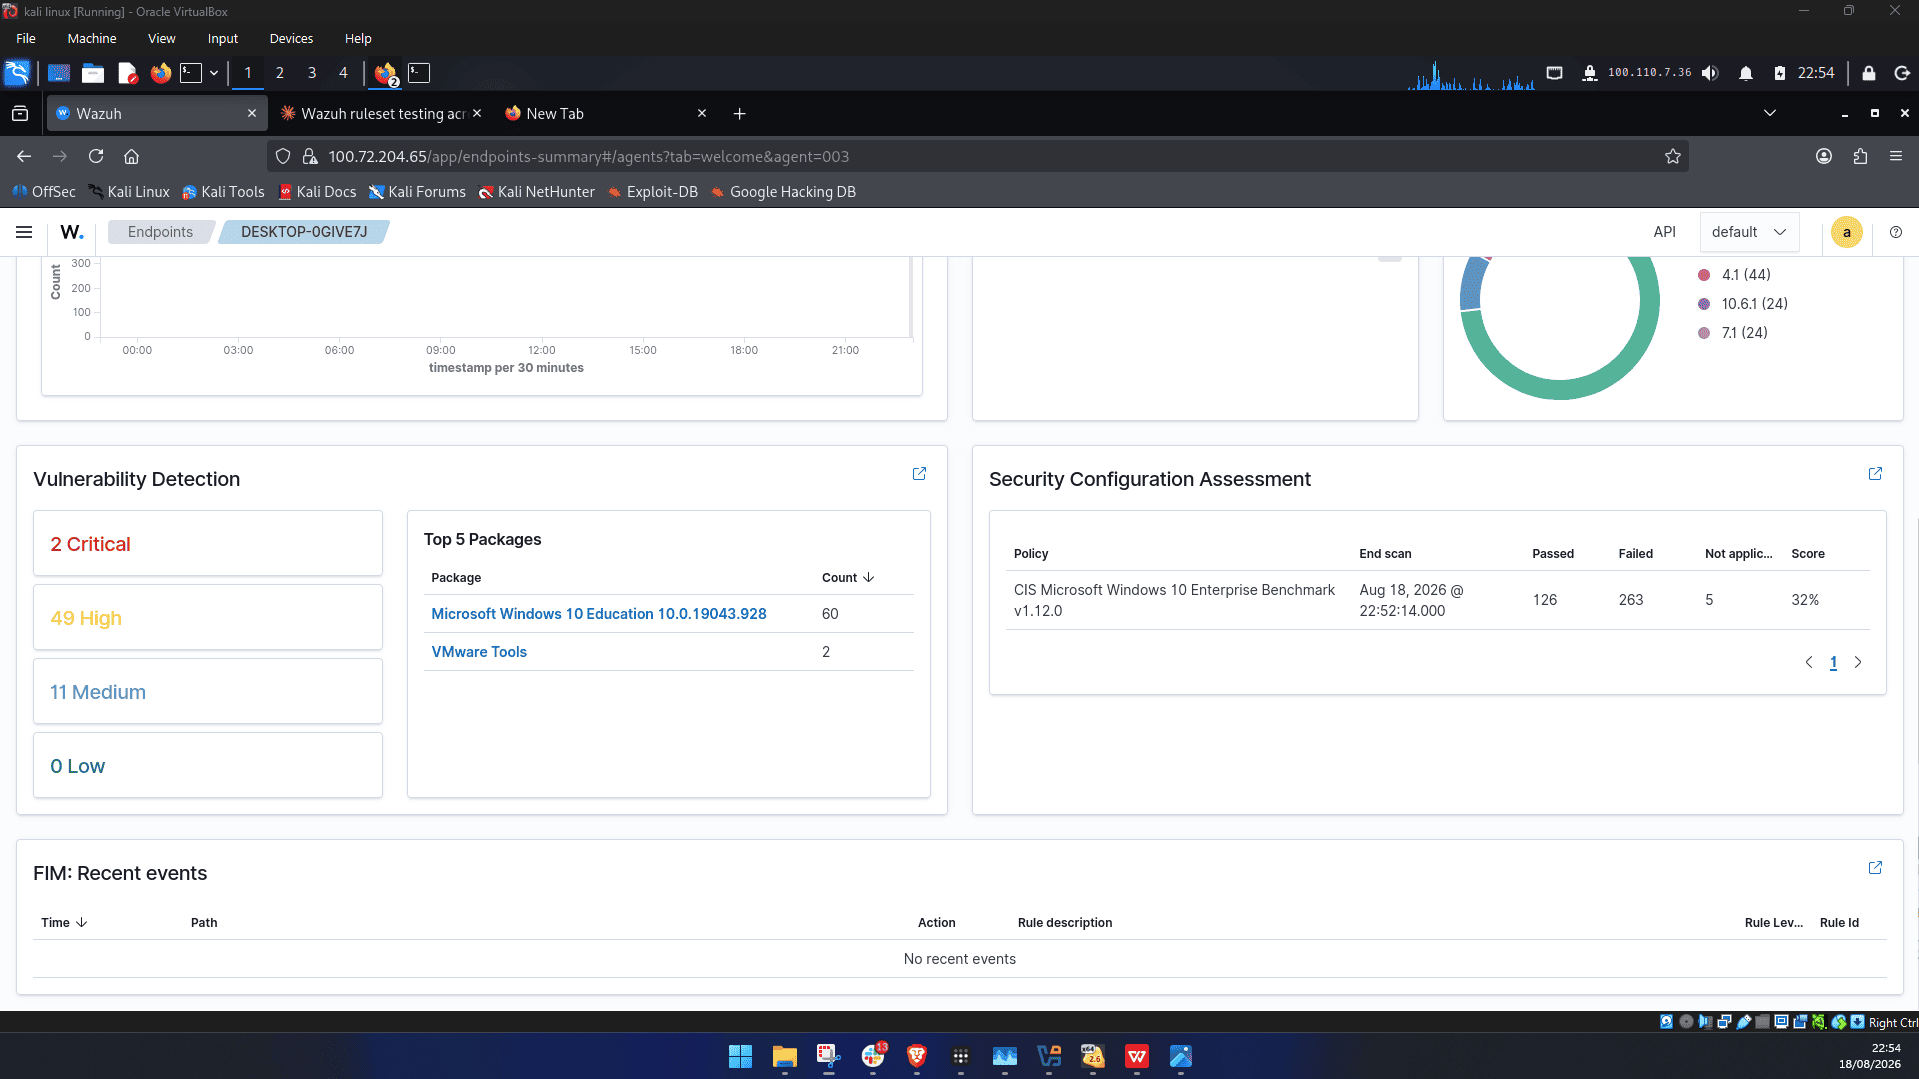1919x1079 pixels.
Task: Click the CIS Microsoft Windows 10 Enterprise Benchmark row
Action: click(1437, 600)
